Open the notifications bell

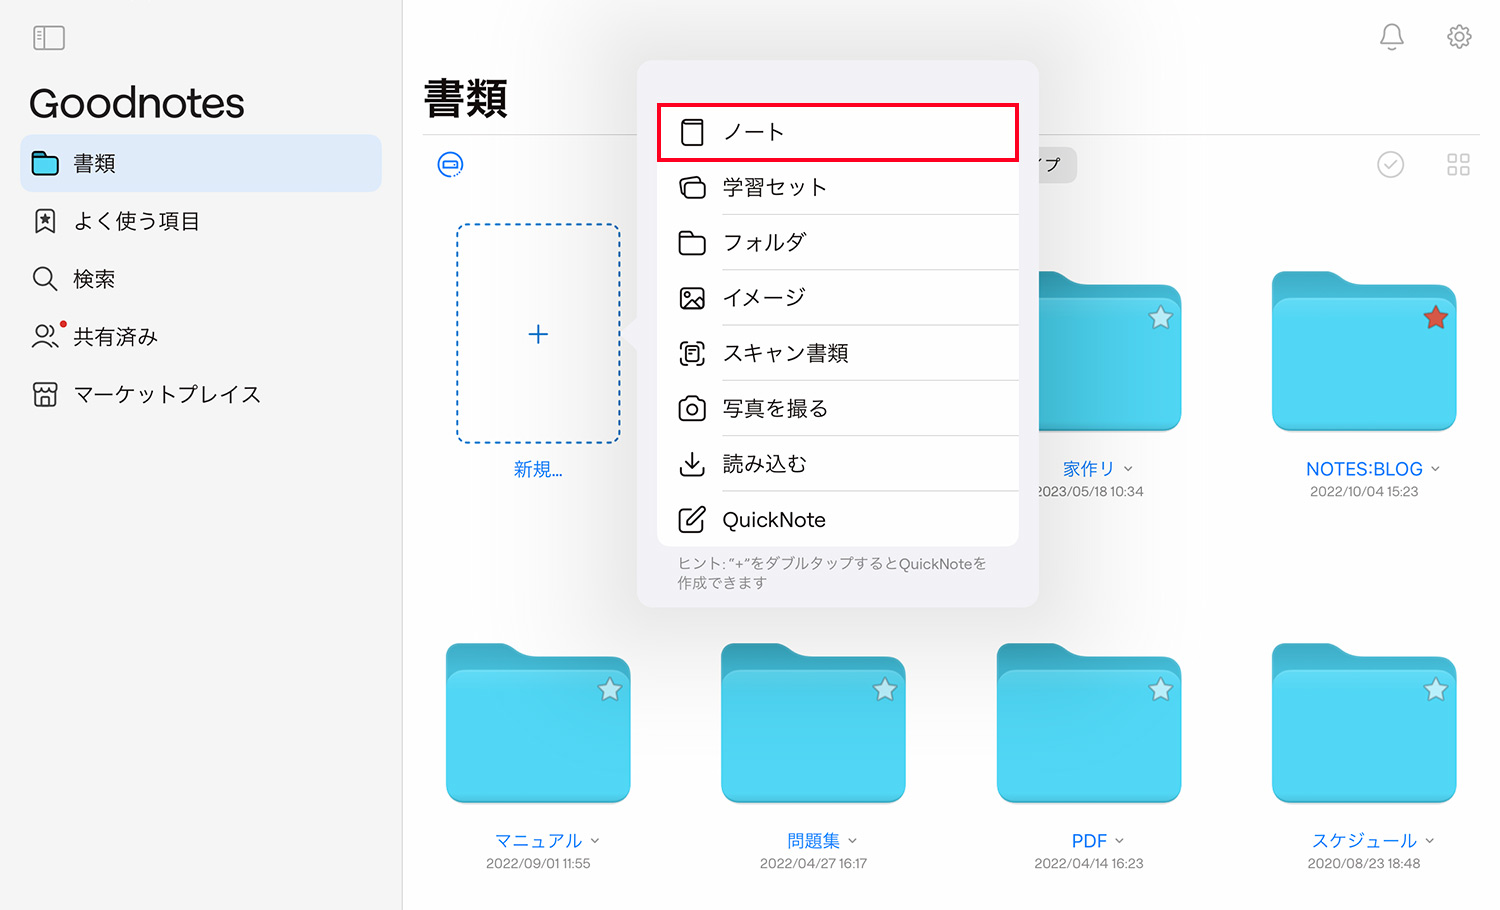(1391, 37)
